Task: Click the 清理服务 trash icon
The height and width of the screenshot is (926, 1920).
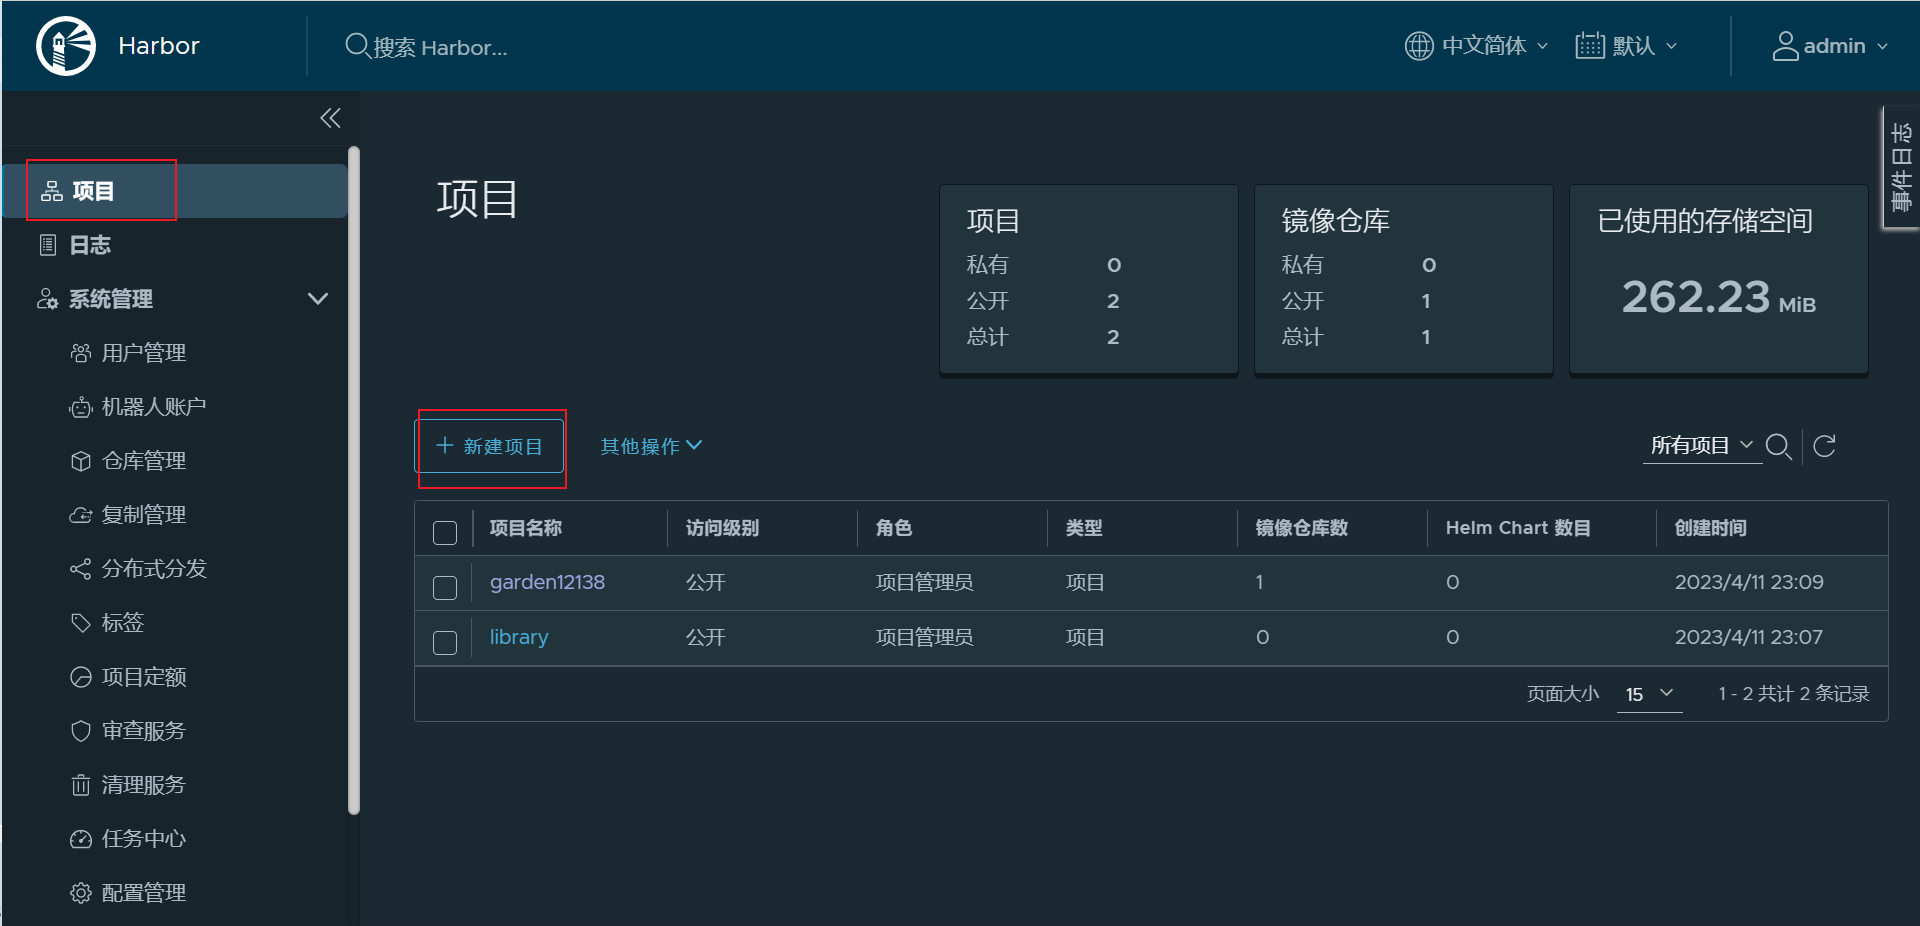Action: point(81,785)
